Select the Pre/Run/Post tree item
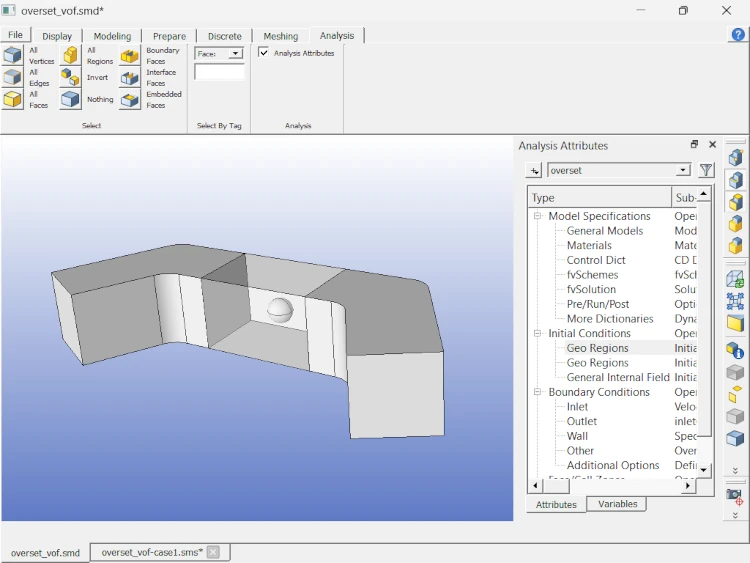750x563 pixels. pyautogui.click(x=598, y=304)
